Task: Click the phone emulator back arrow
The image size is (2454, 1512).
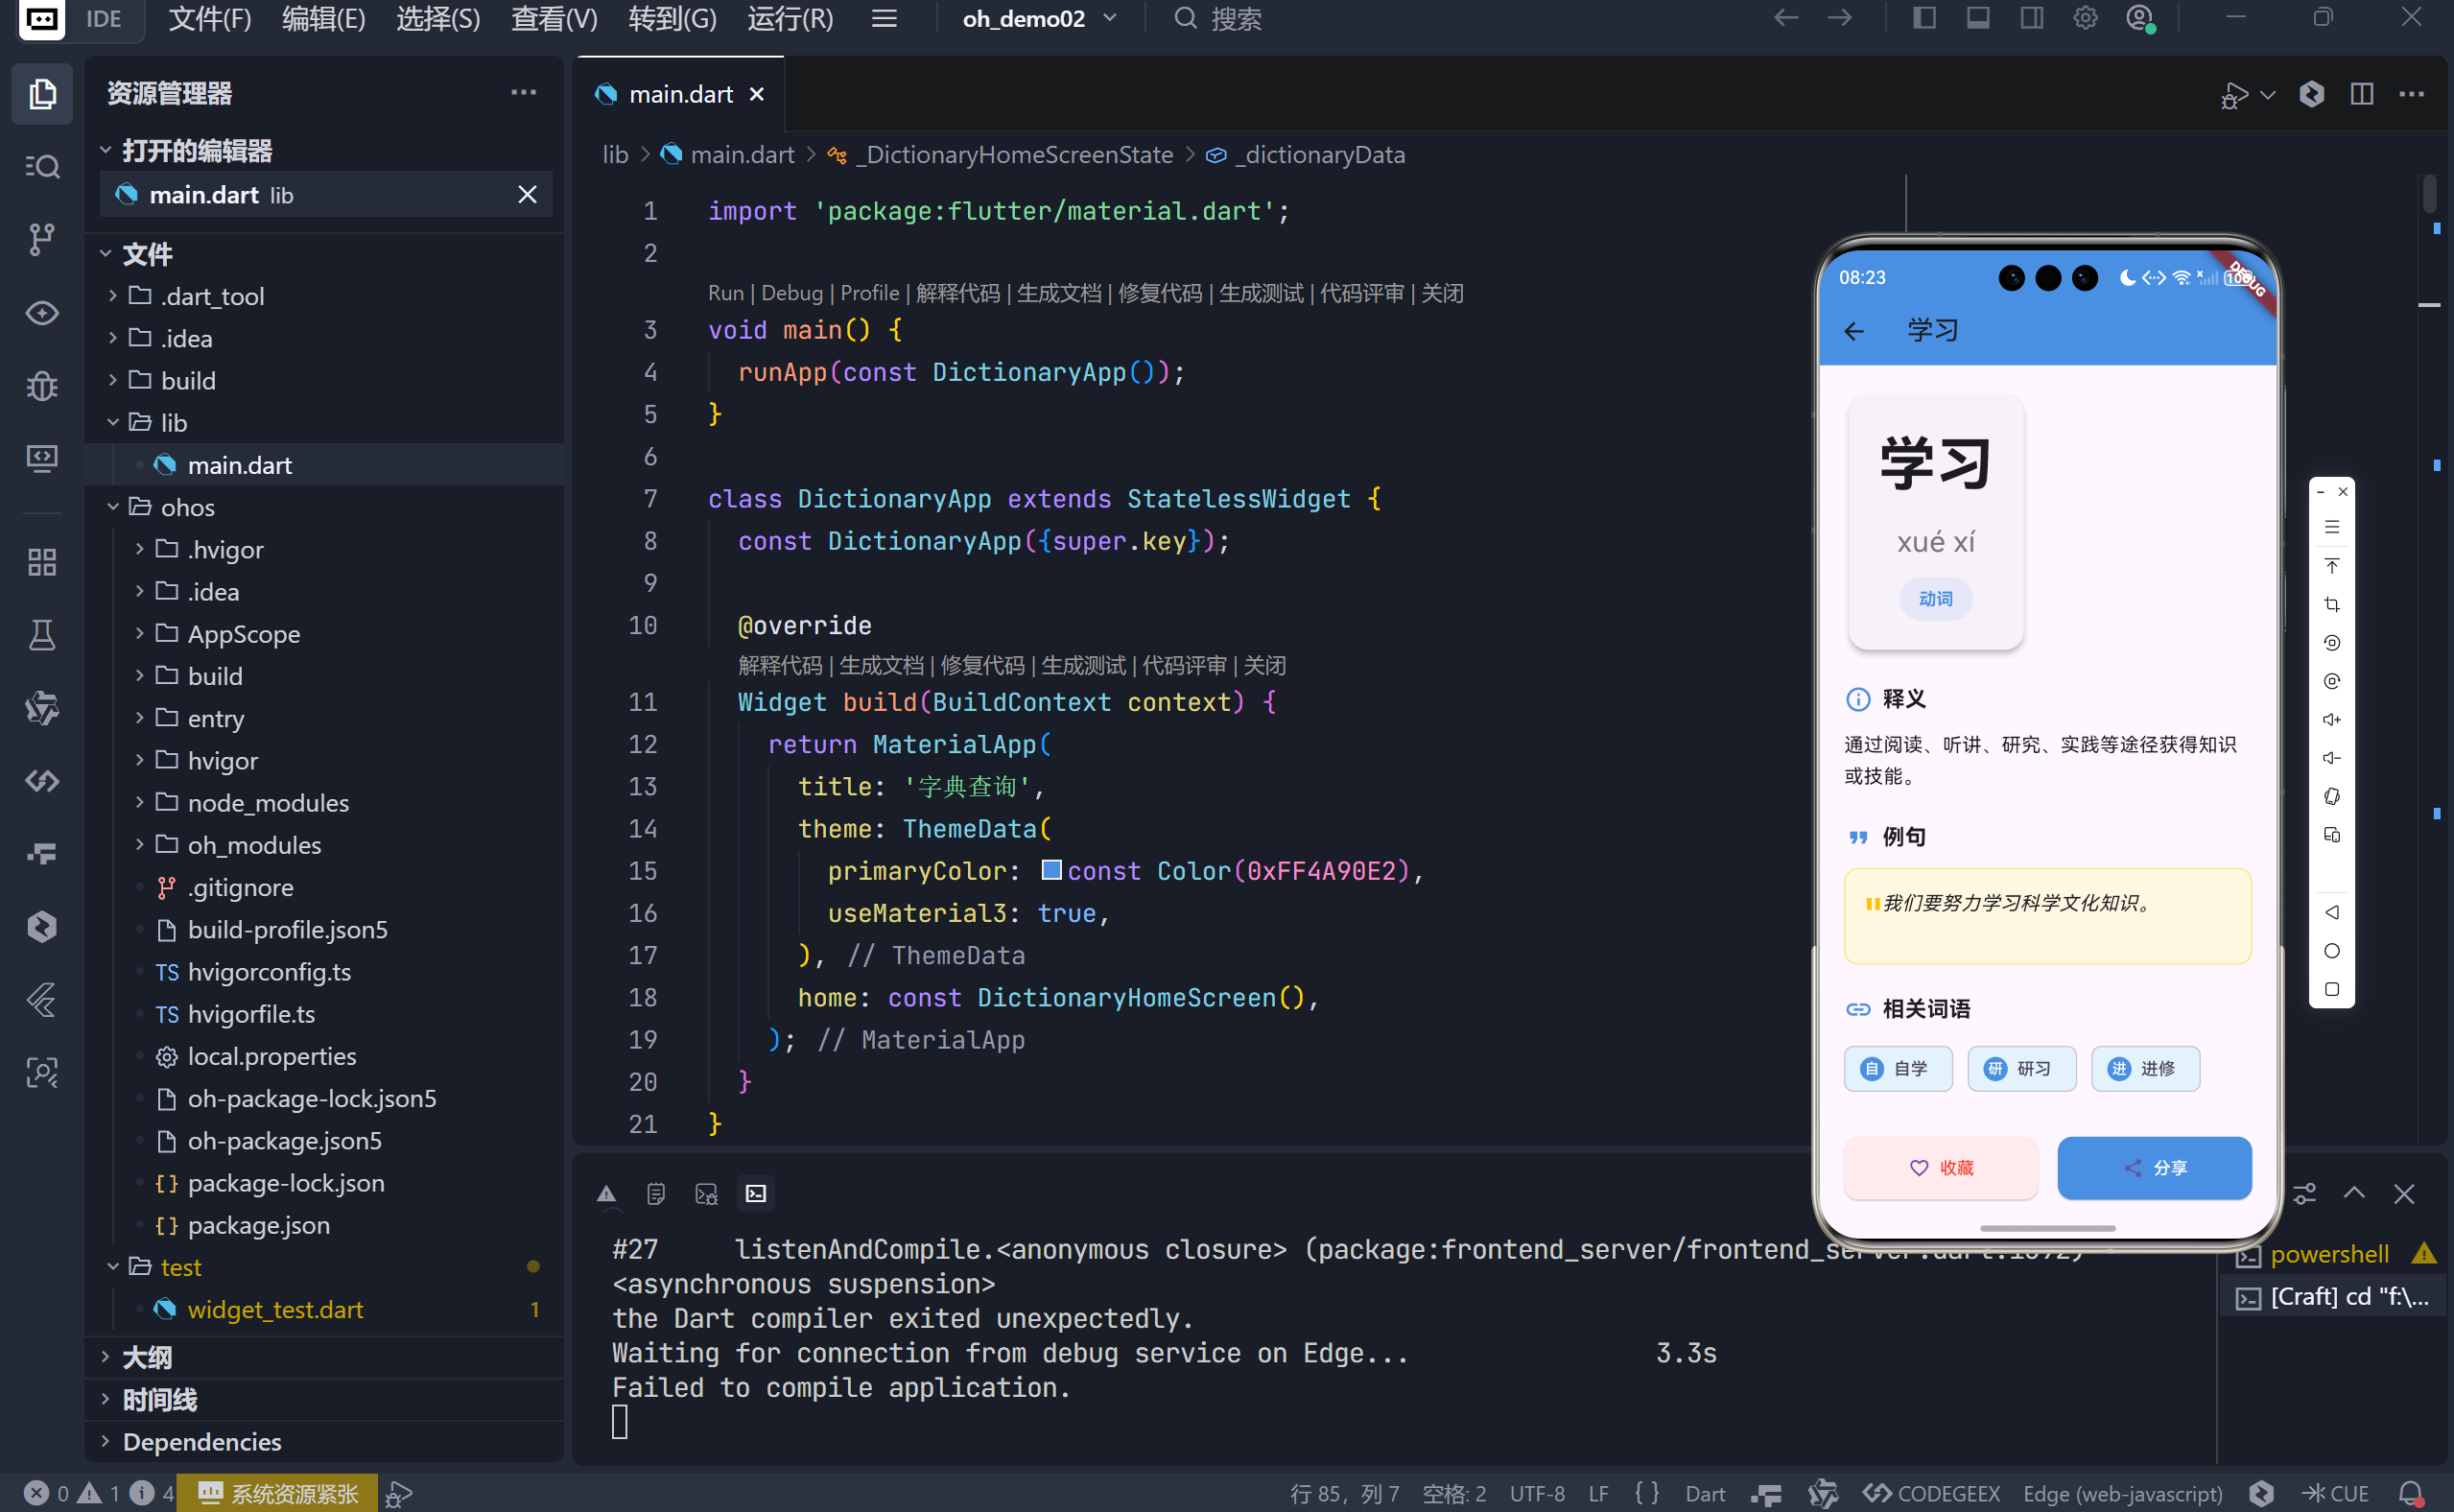Action: click(x=1854, y=331)
